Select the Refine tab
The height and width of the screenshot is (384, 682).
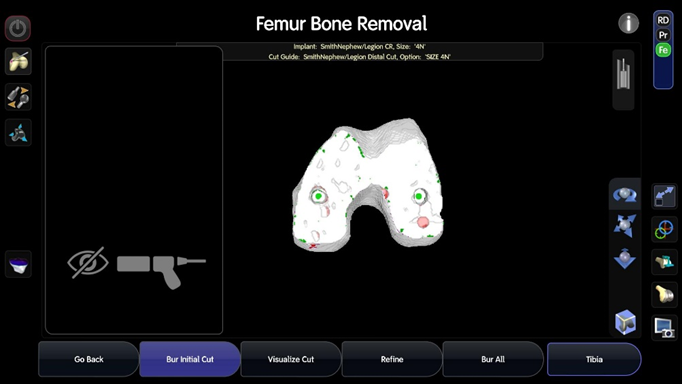click(392, 359)
